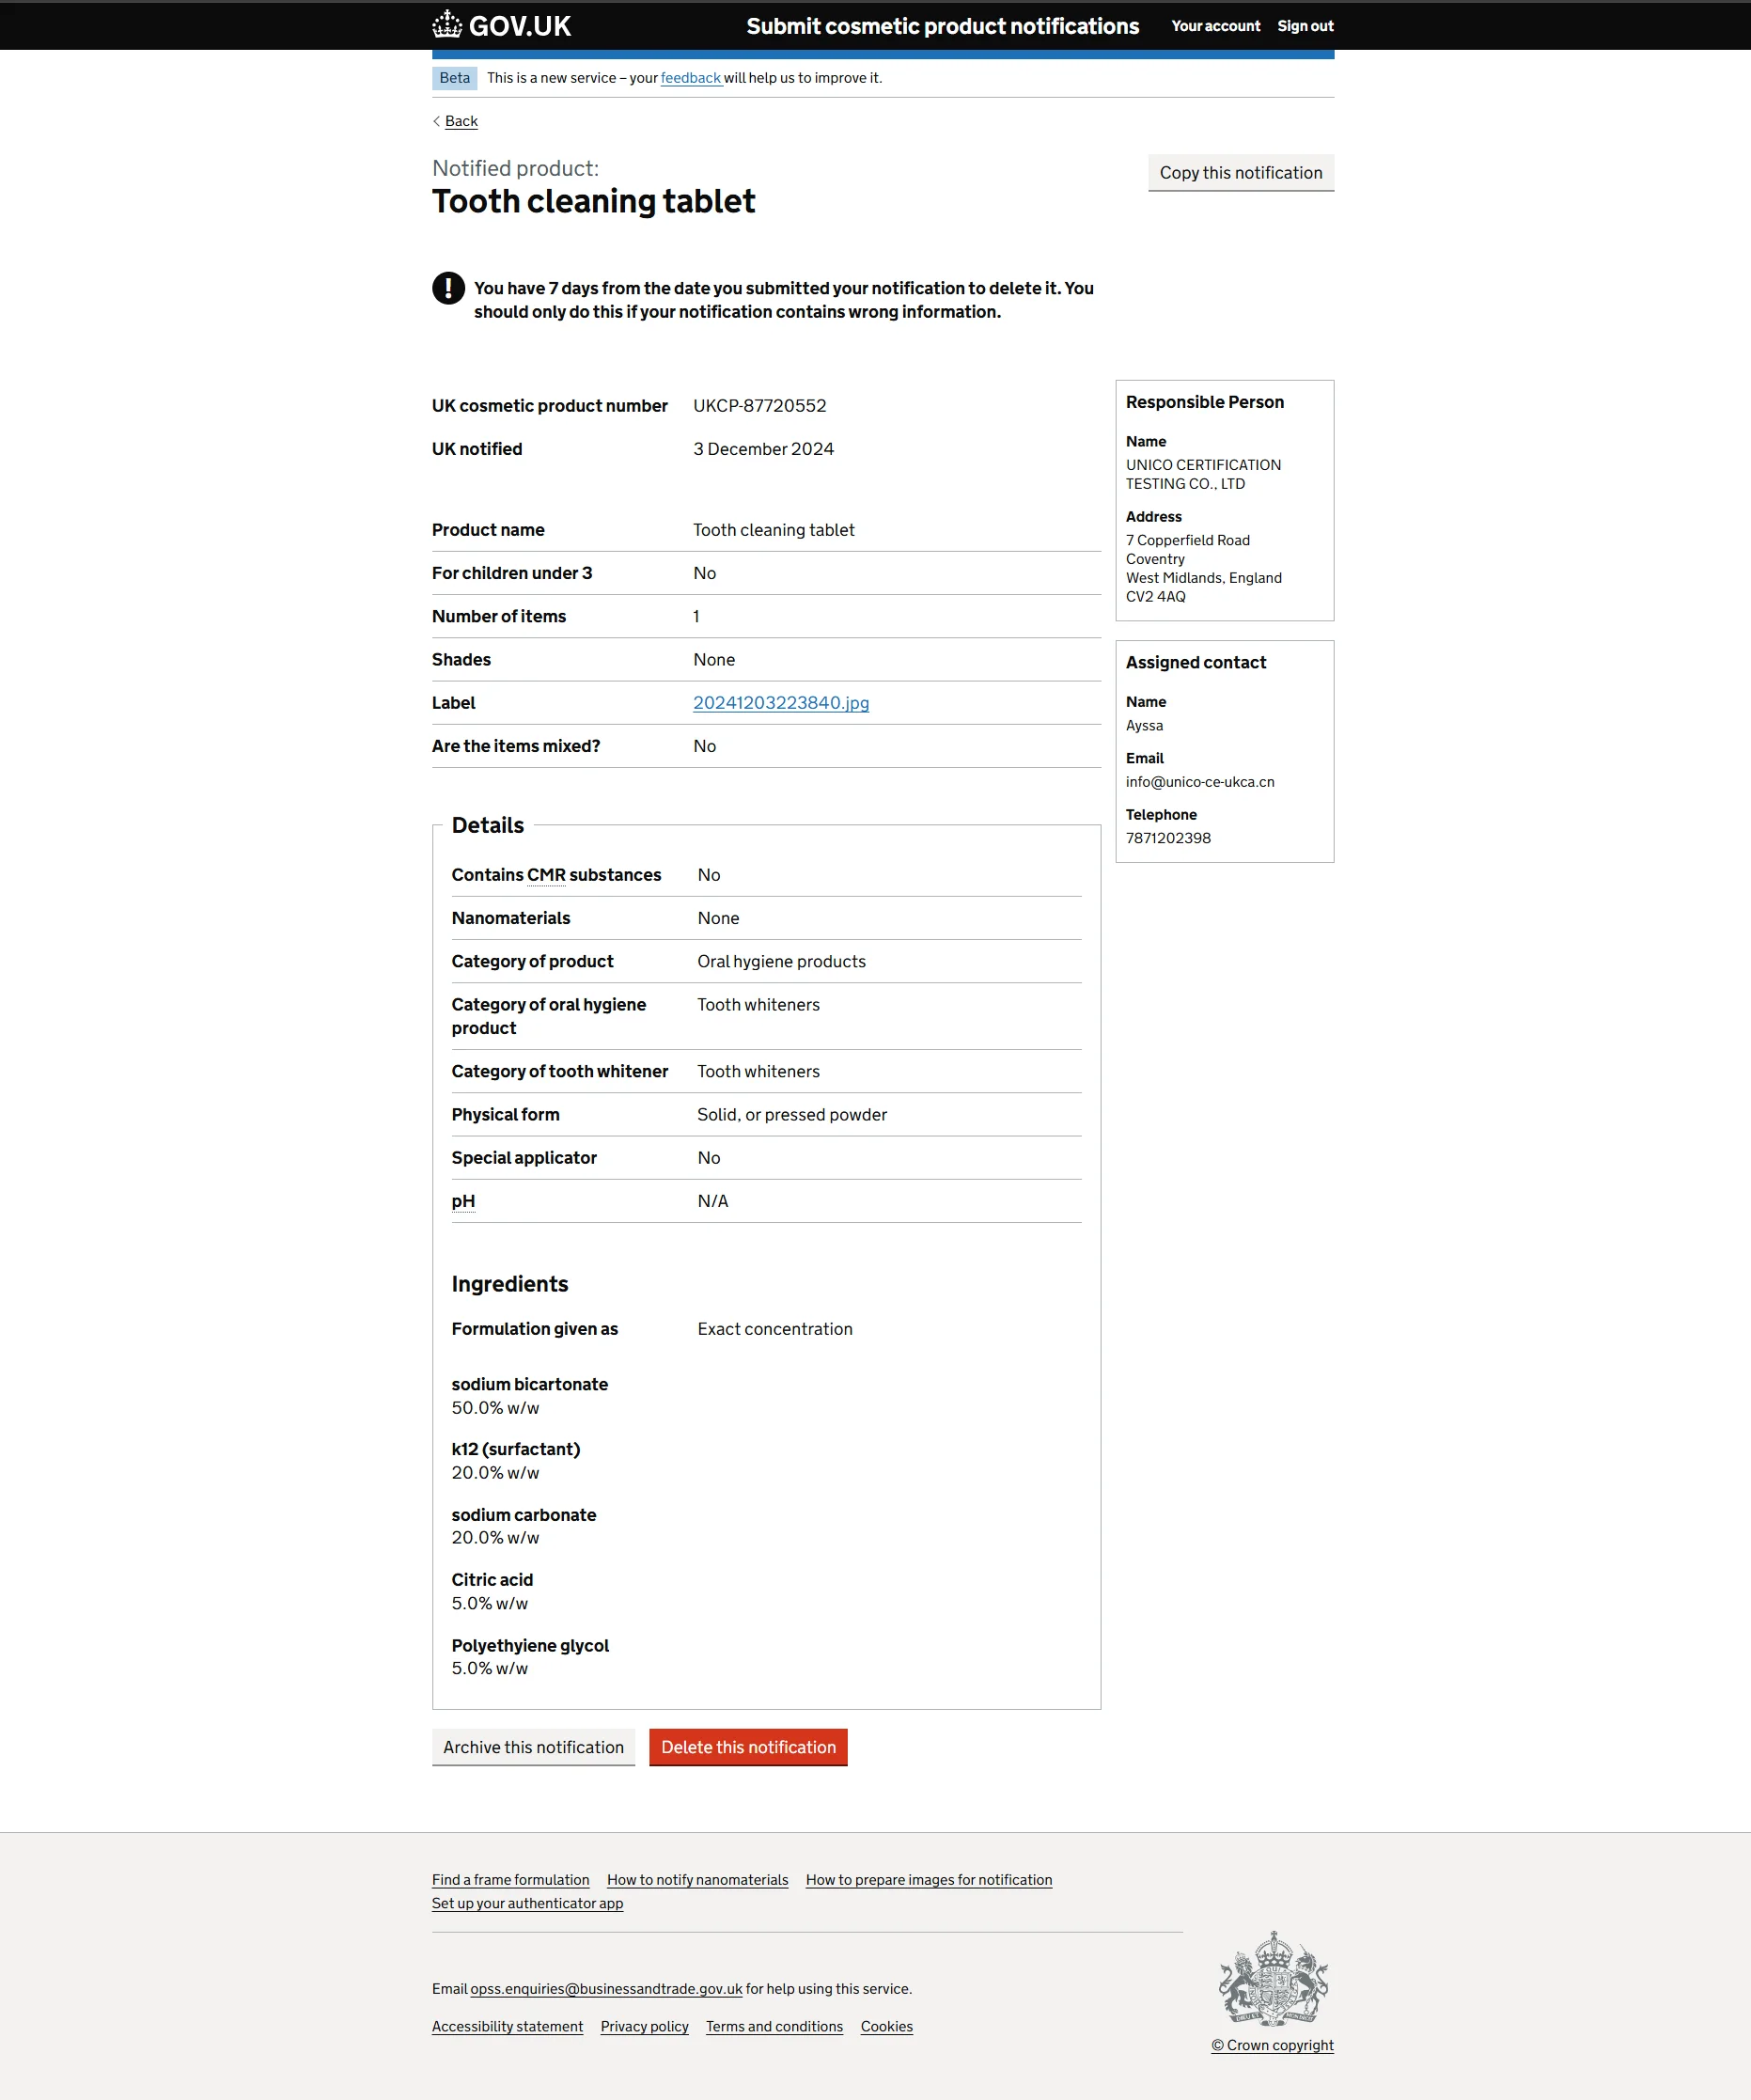This screenshot has height=2100, width=1751.
Task: Open label image 20241203223840.jpg
Action: (x=781, y=703)
